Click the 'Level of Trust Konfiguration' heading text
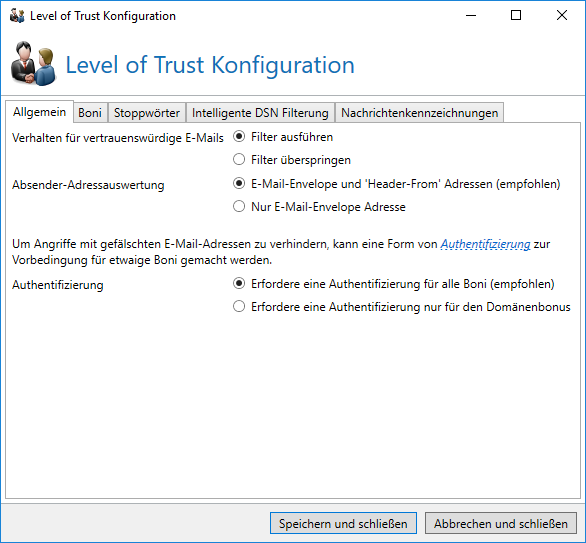 point(210,65)
